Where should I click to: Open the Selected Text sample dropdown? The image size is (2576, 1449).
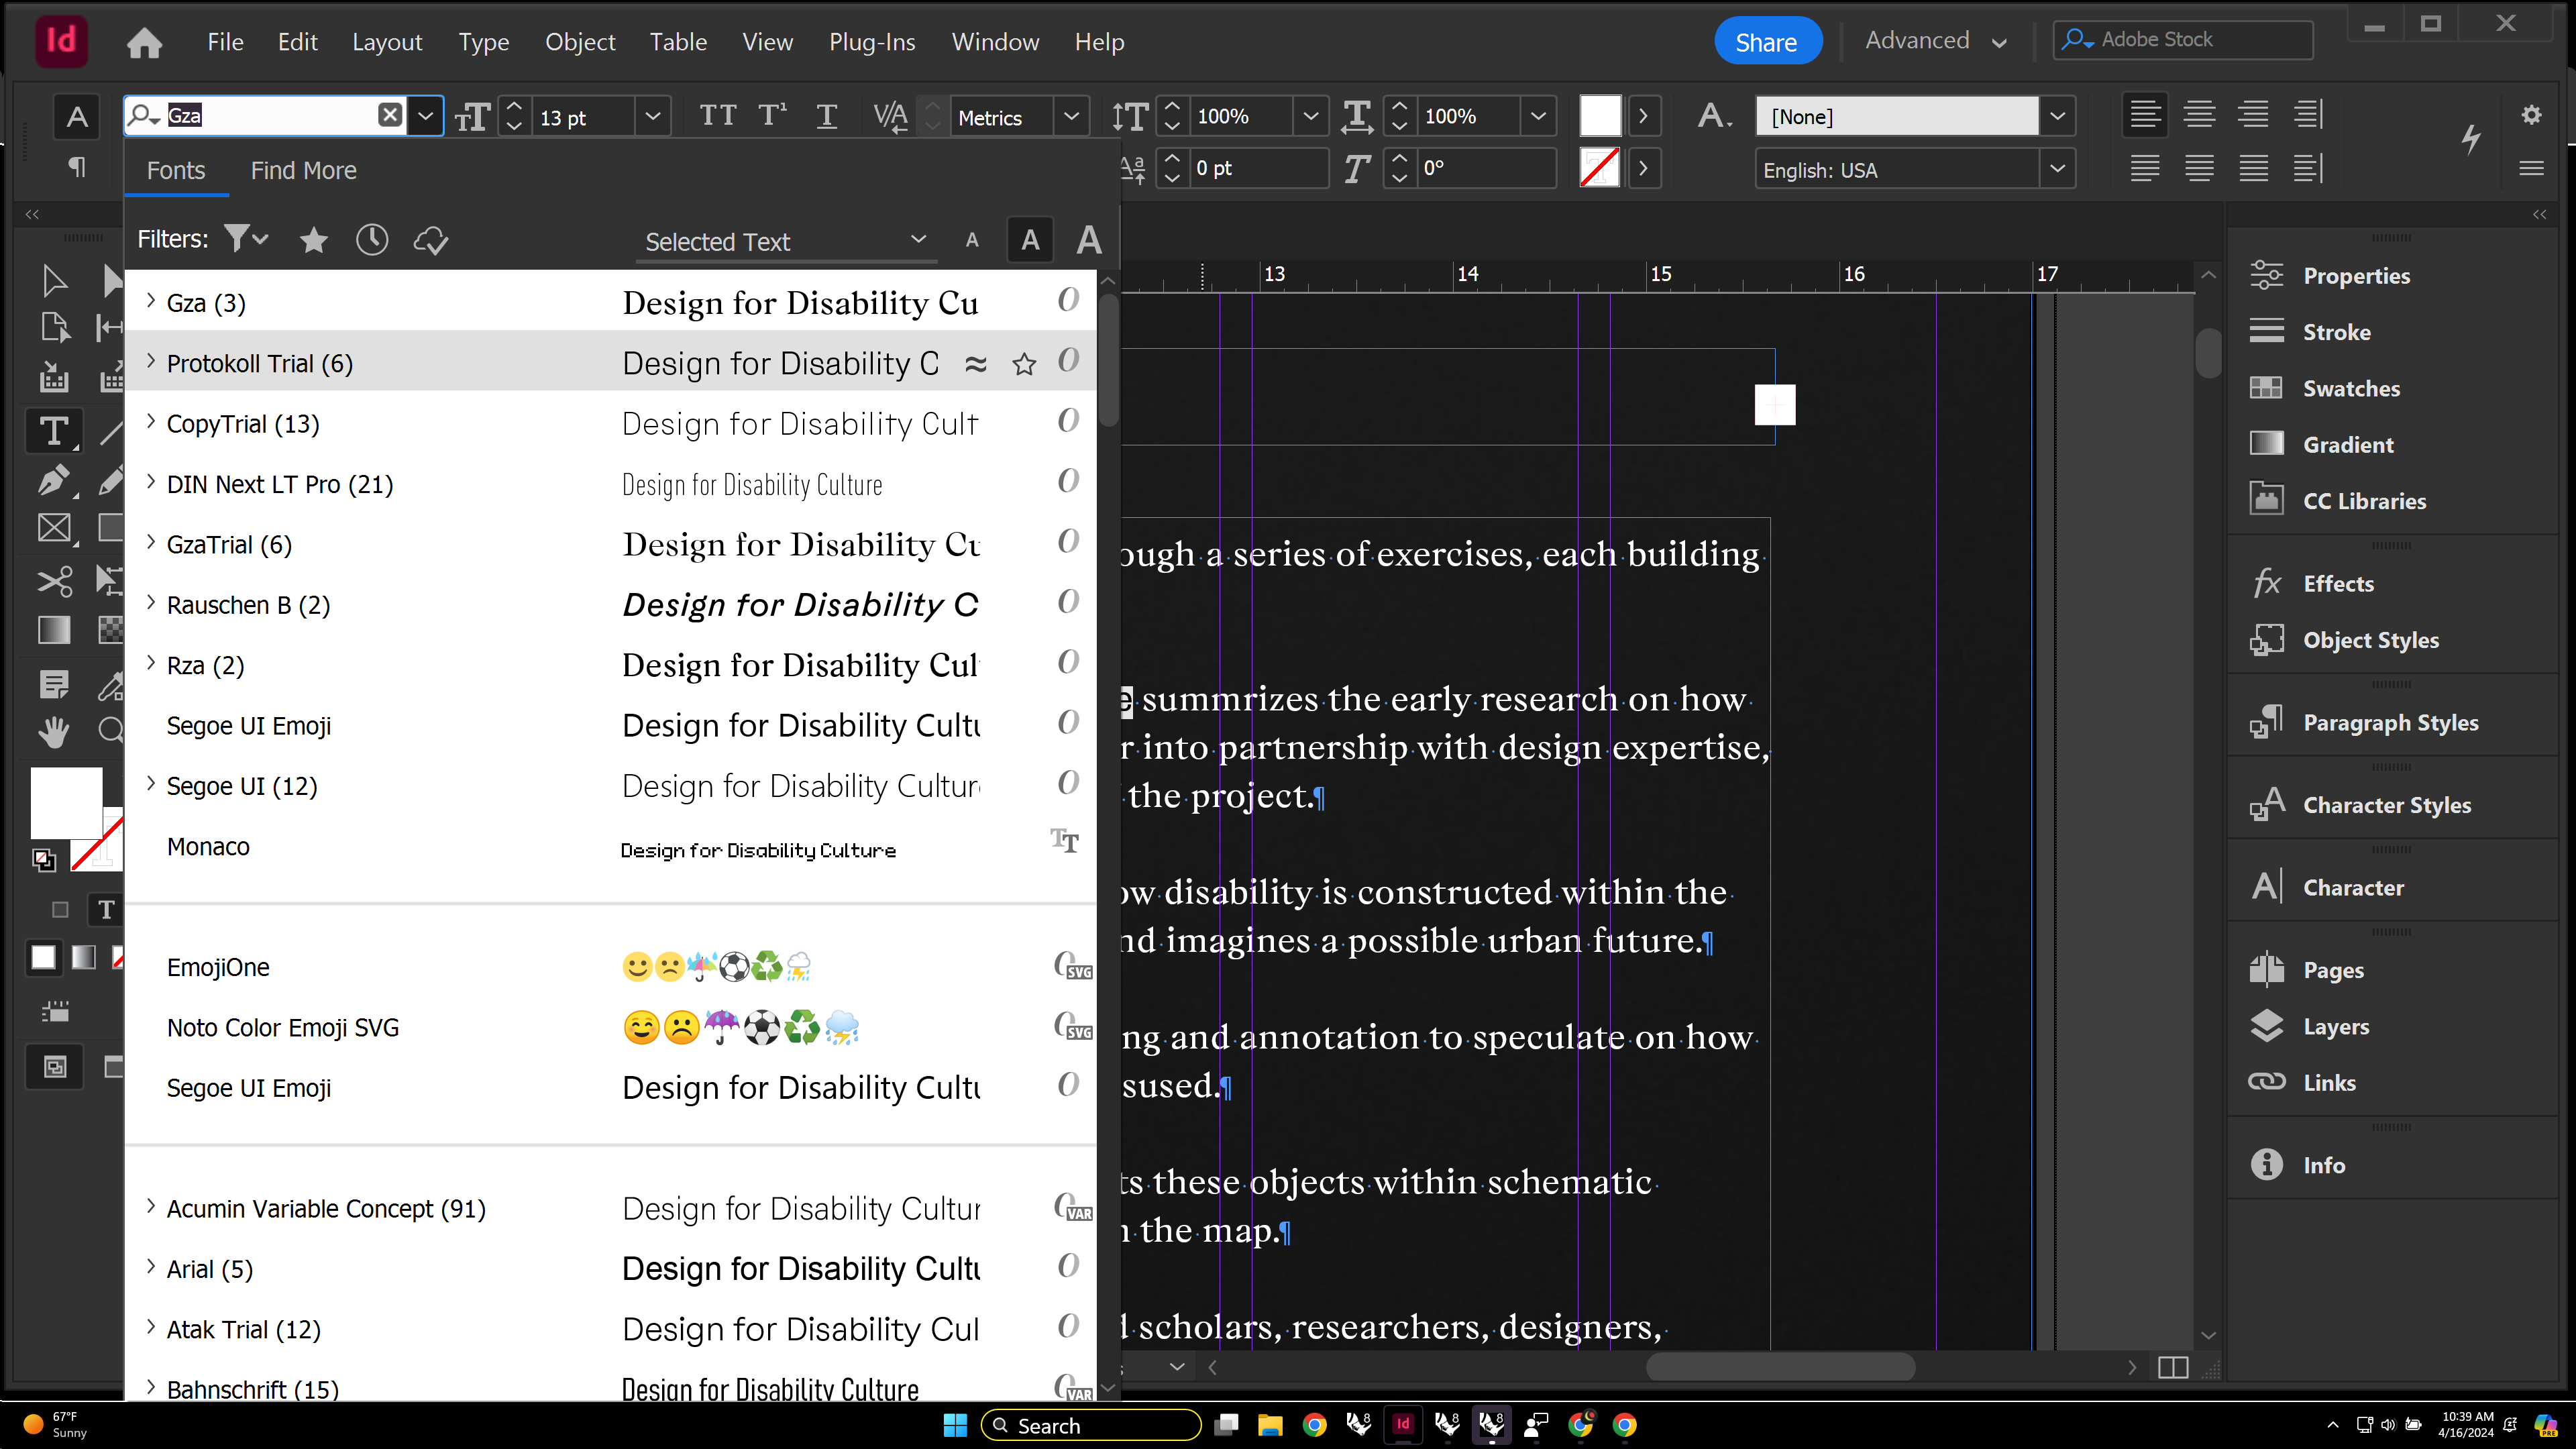(918, 240)
